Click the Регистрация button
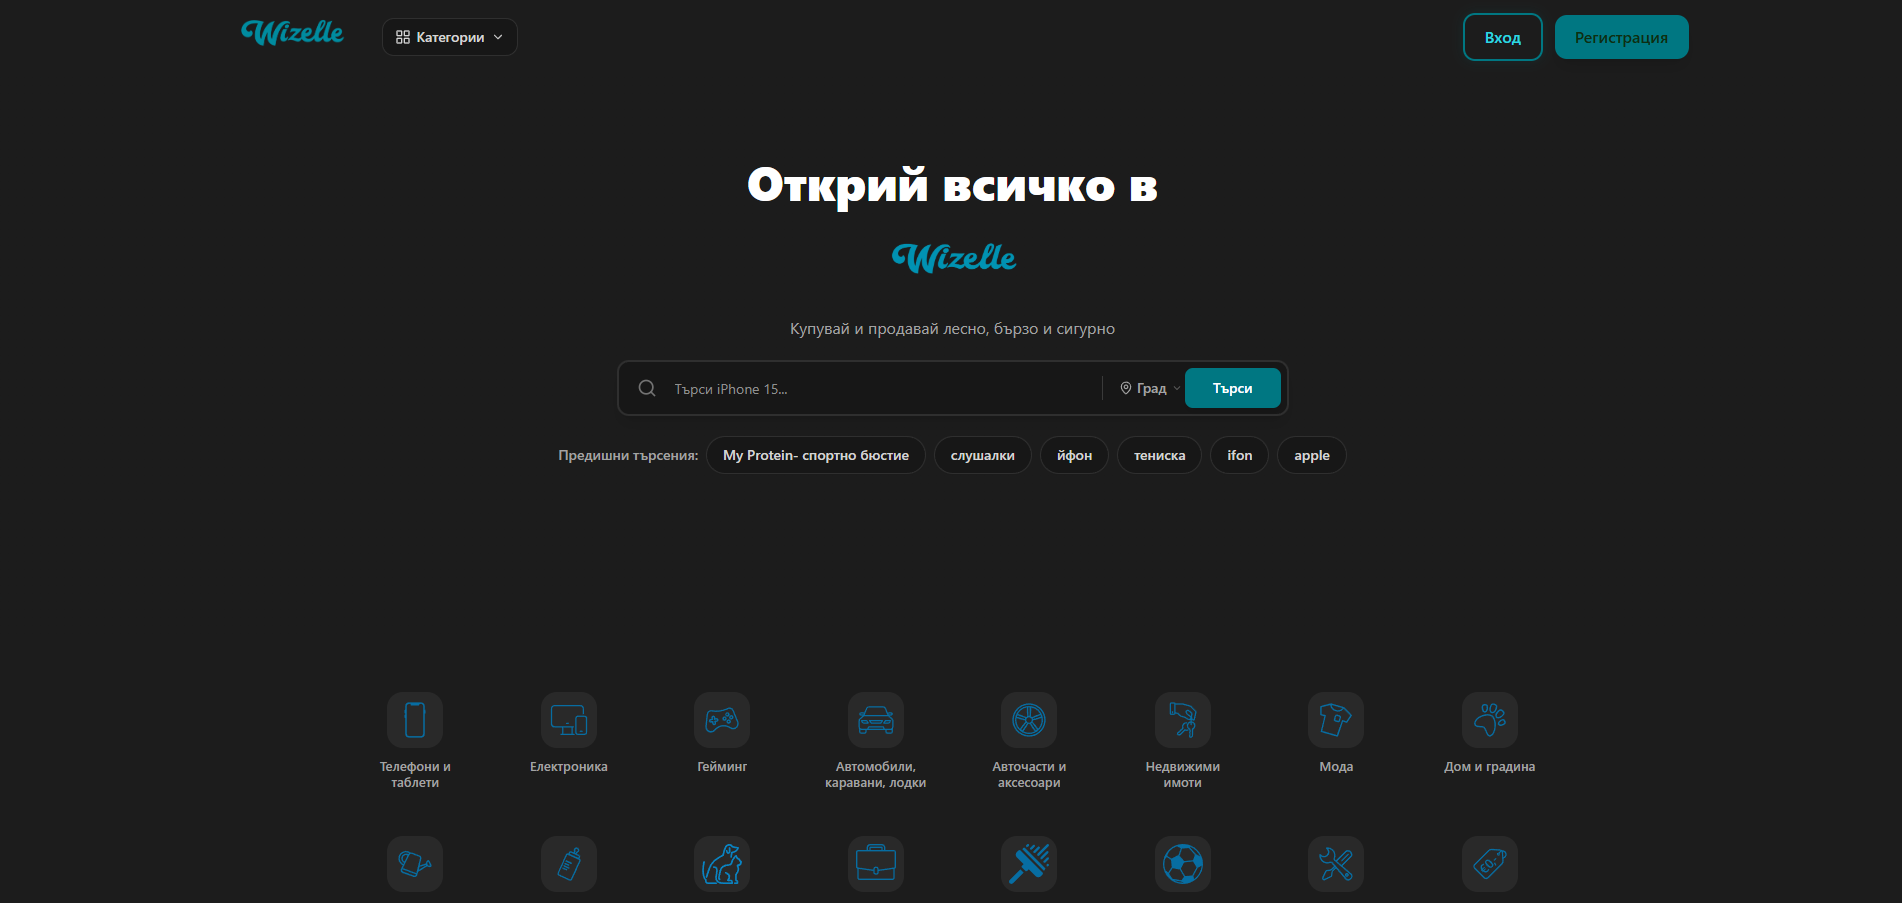 tap(1621, 37)
